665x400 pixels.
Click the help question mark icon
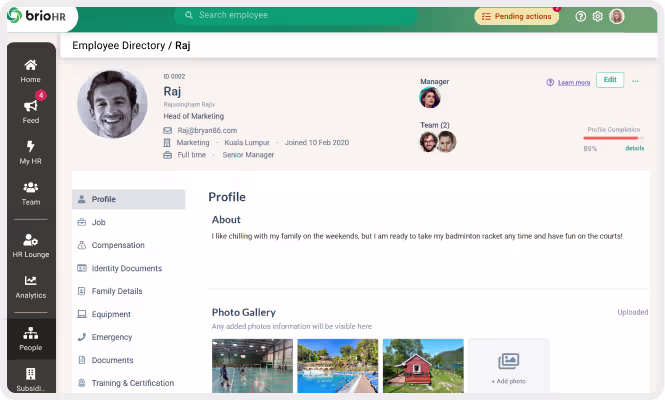click(580, 16)
